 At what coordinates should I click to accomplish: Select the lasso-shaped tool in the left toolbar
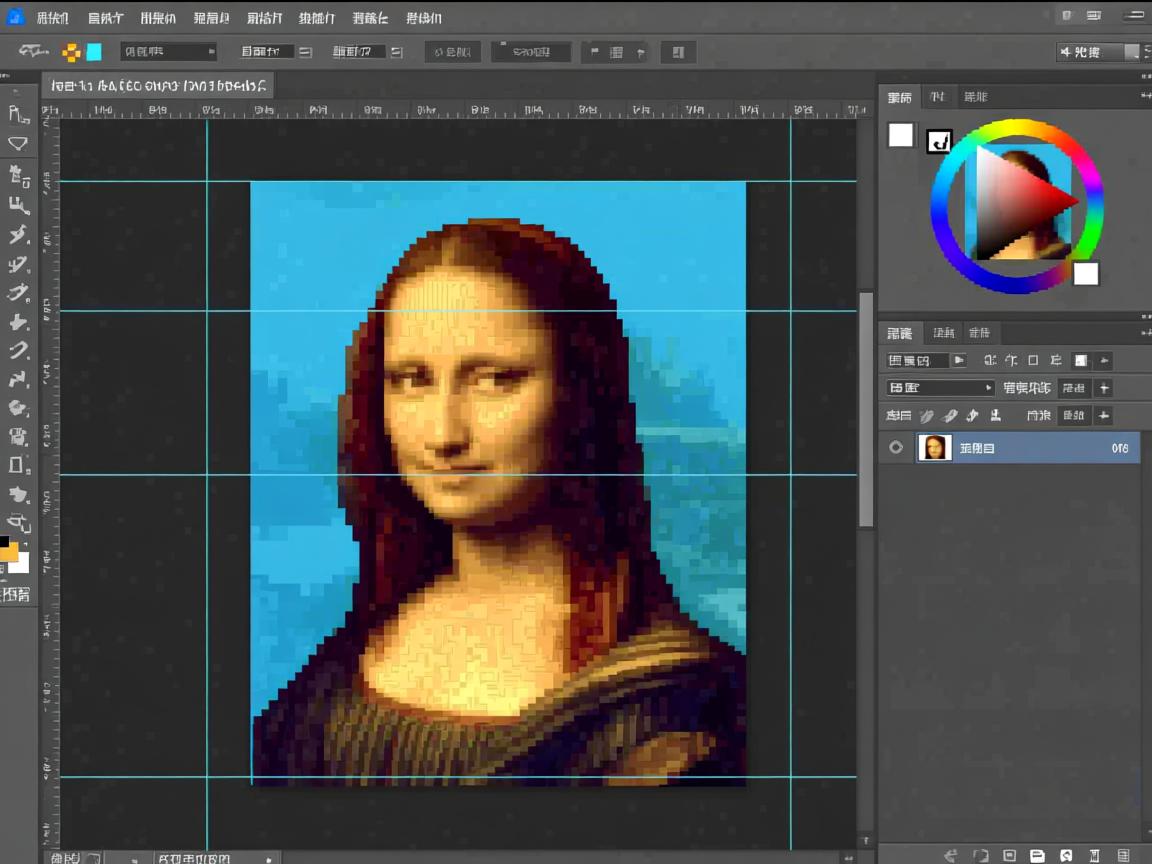[x=18, y=144]
